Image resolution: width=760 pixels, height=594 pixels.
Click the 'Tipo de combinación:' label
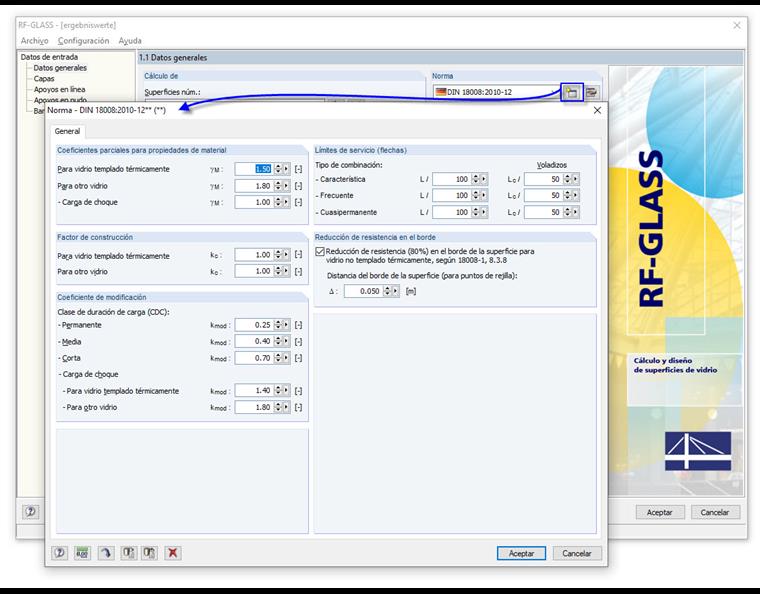(x=348, y=165)
